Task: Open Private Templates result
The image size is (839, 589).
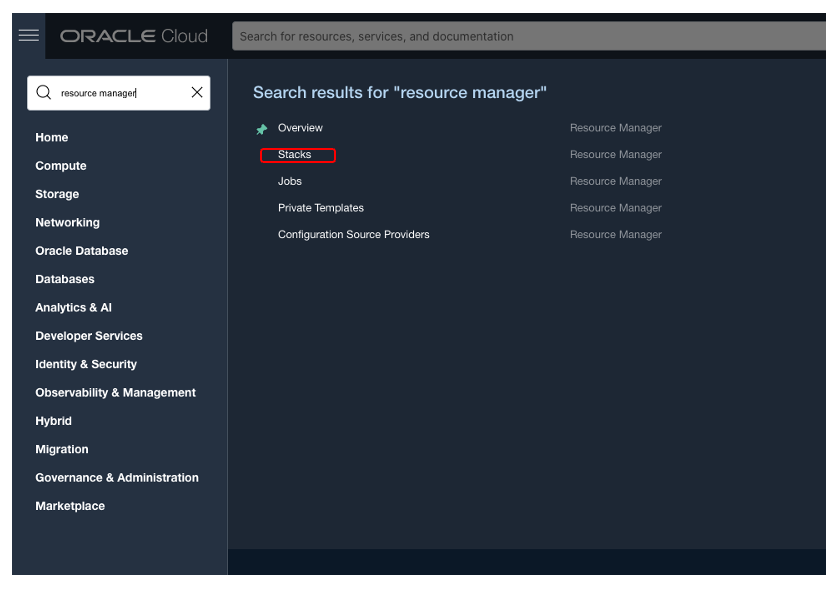Action: (x=321, y=208)
